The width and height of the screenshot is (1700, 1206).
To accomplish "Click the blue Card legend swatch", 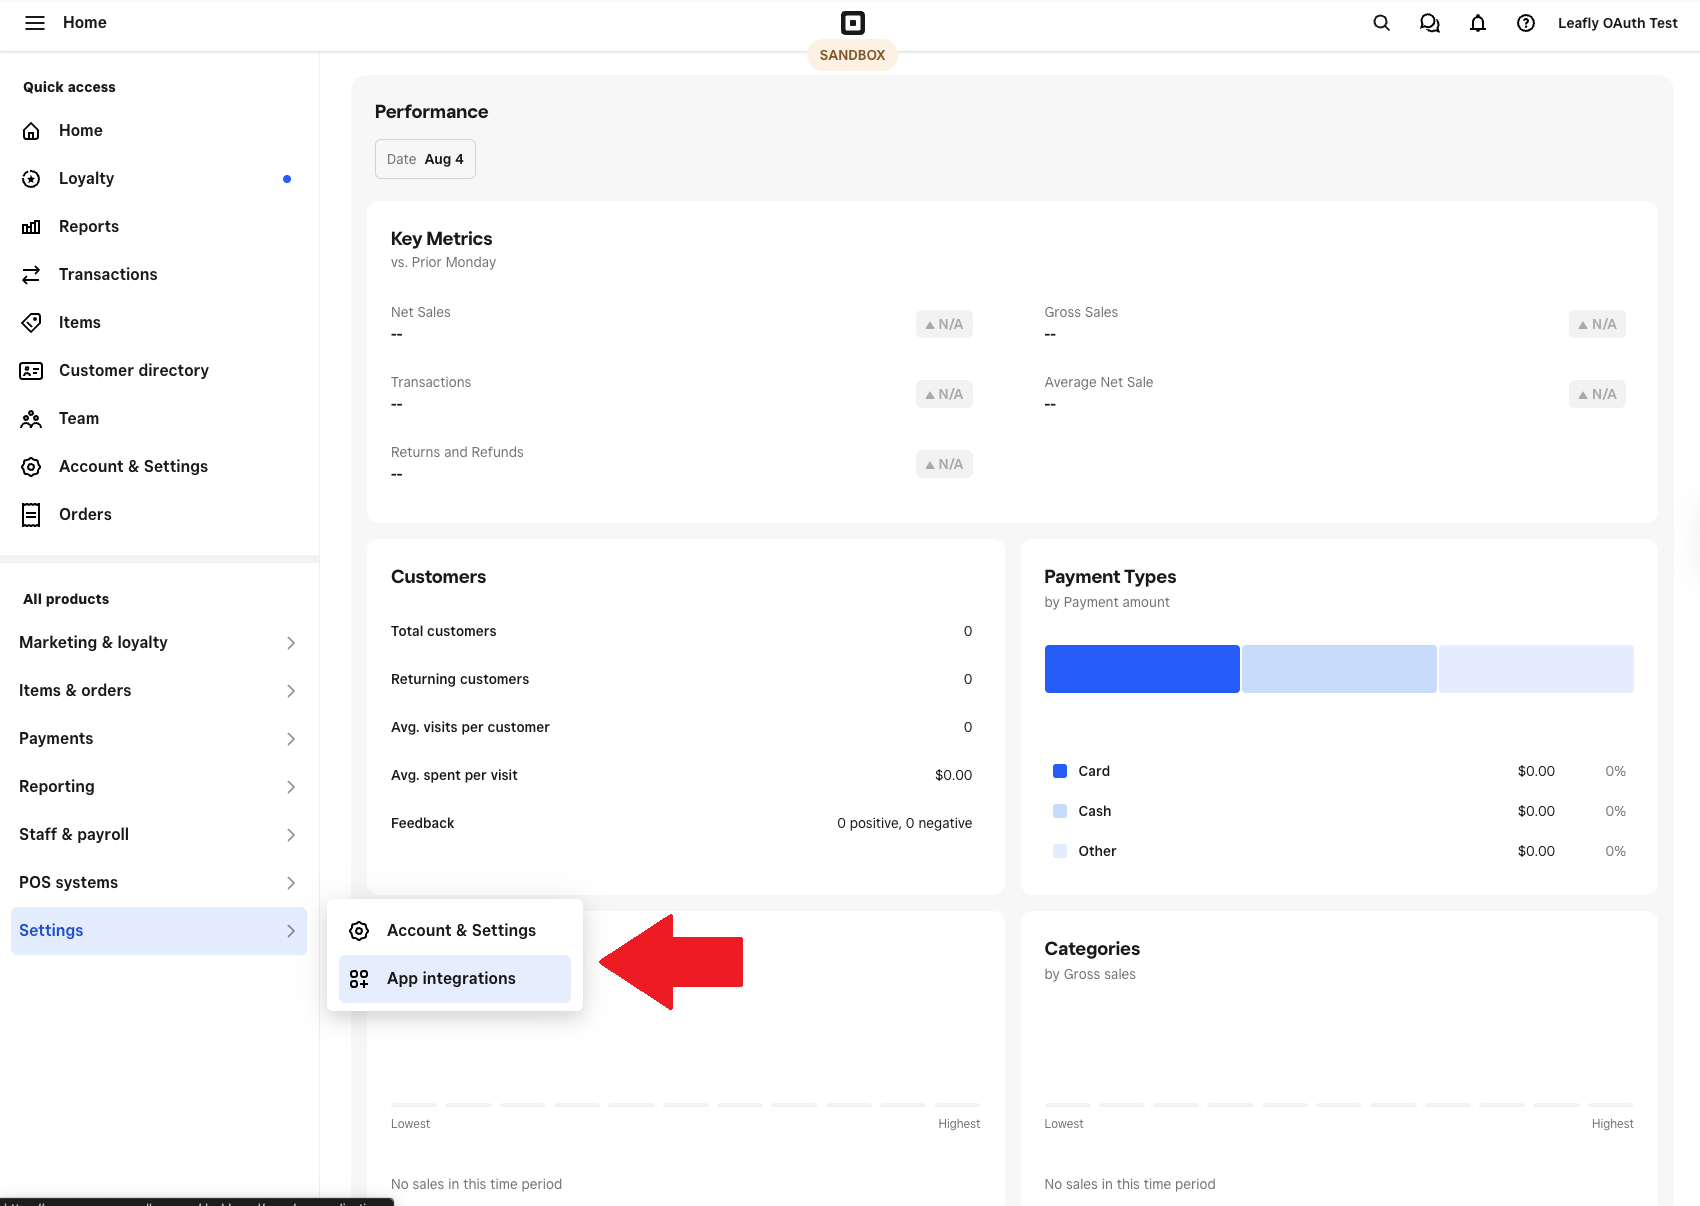I will point(1060,771).
